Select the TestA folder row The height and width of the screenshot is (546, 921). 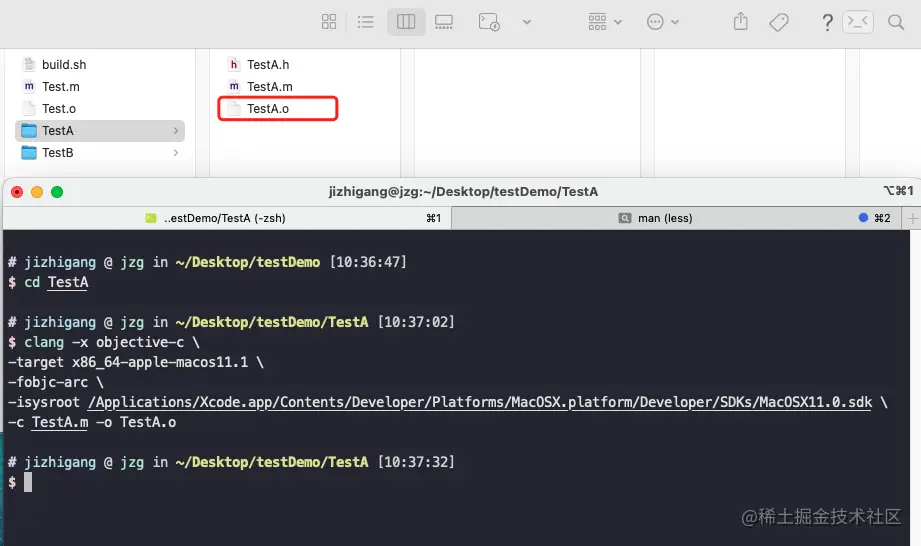(100, 131)
